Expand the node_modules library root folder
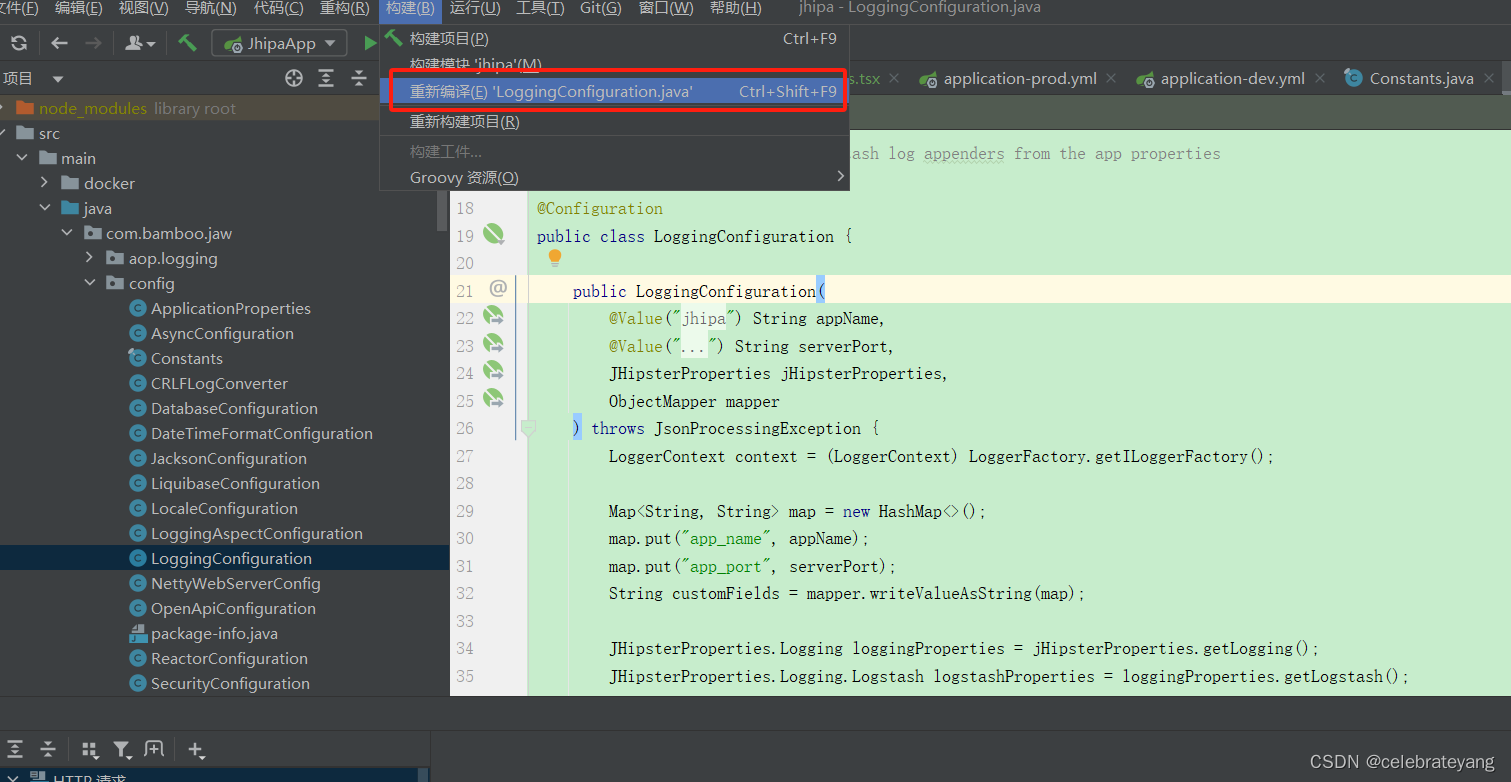The height and width of the screenshot is (782, 1511). coord(3,108)
